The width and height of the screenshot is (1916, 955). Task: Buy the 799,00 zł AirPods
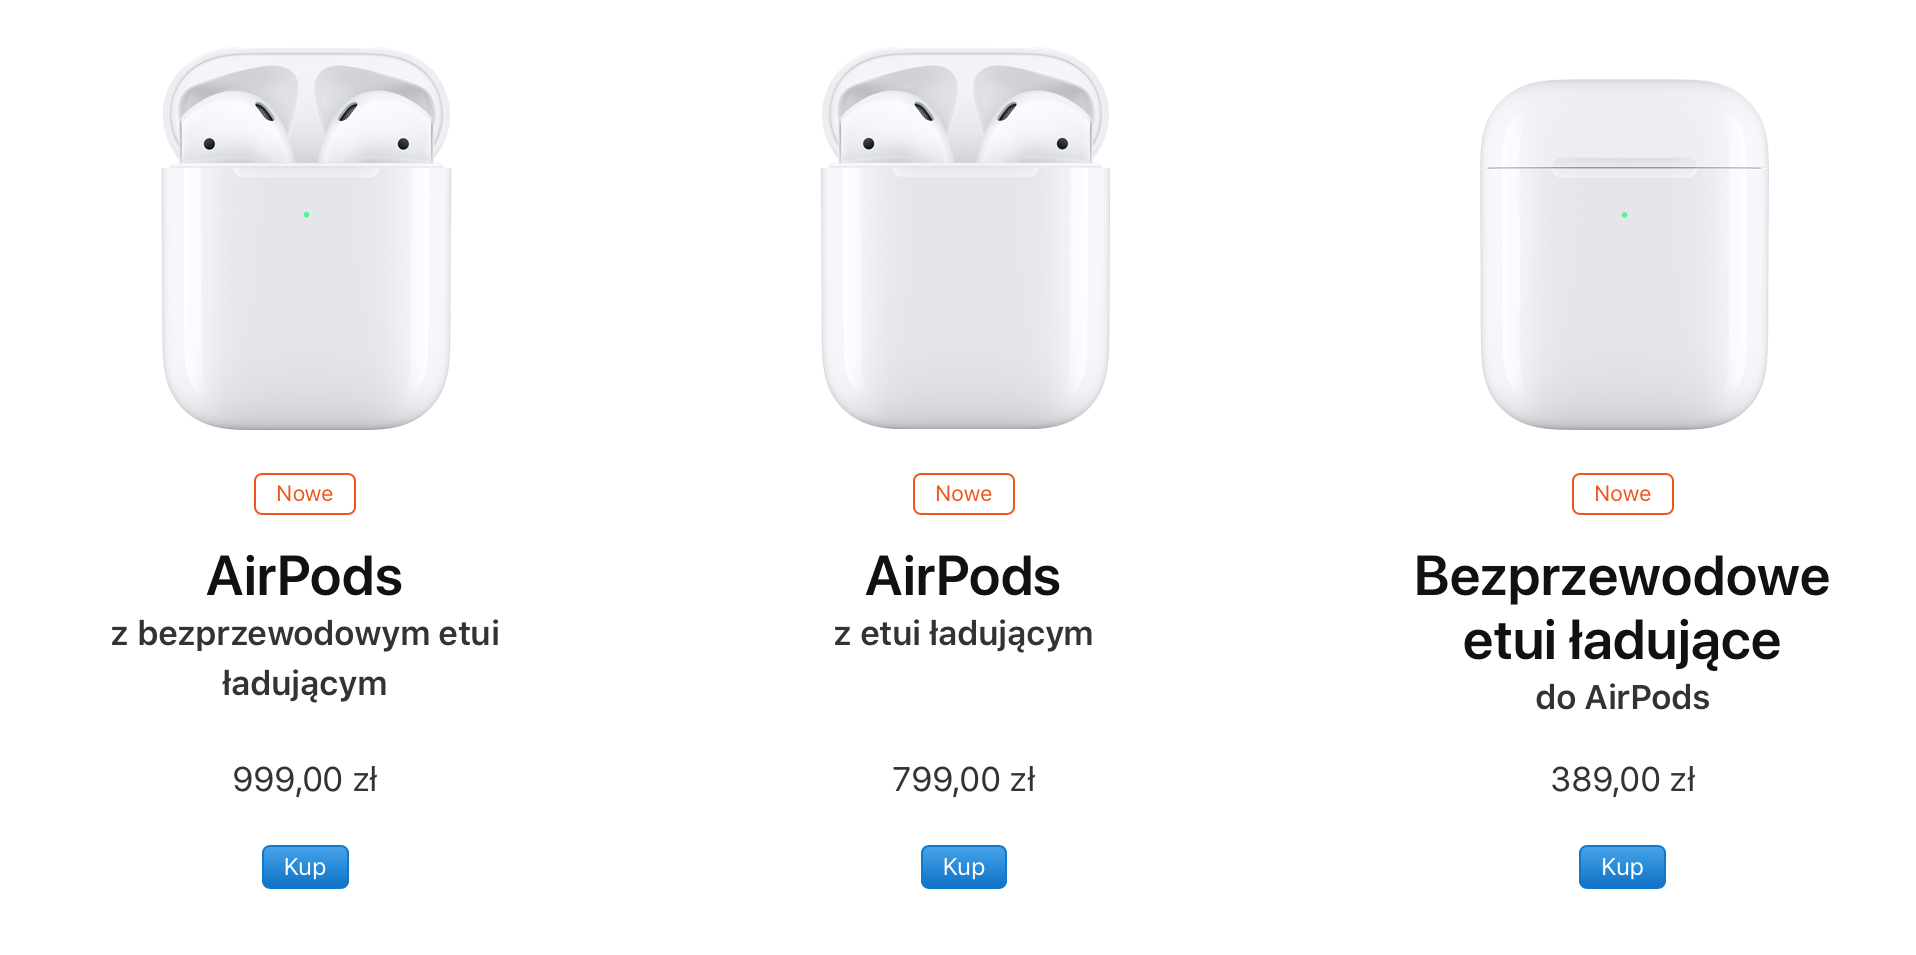tap(964, 867)
